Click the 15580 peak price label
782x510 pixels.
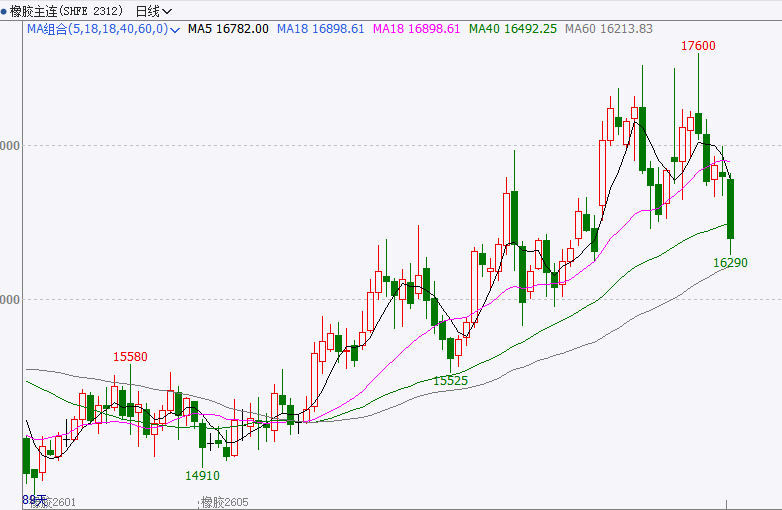pyautogui.click(x=130, y=356)
